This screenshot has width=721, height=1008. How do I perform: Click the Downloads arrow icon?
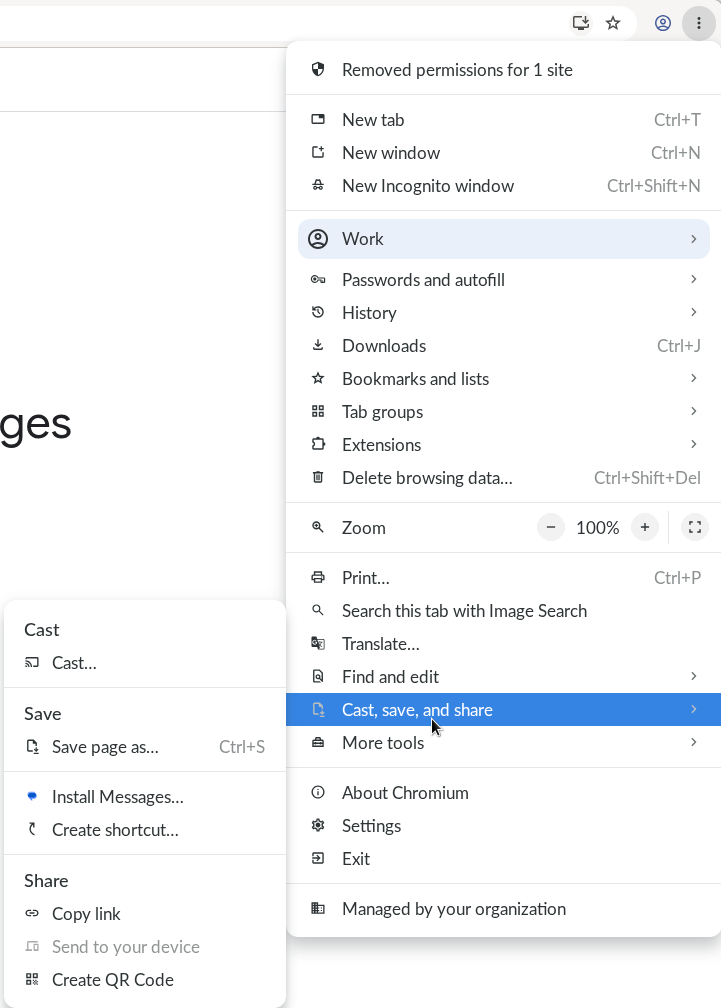(x=318, y=345)
